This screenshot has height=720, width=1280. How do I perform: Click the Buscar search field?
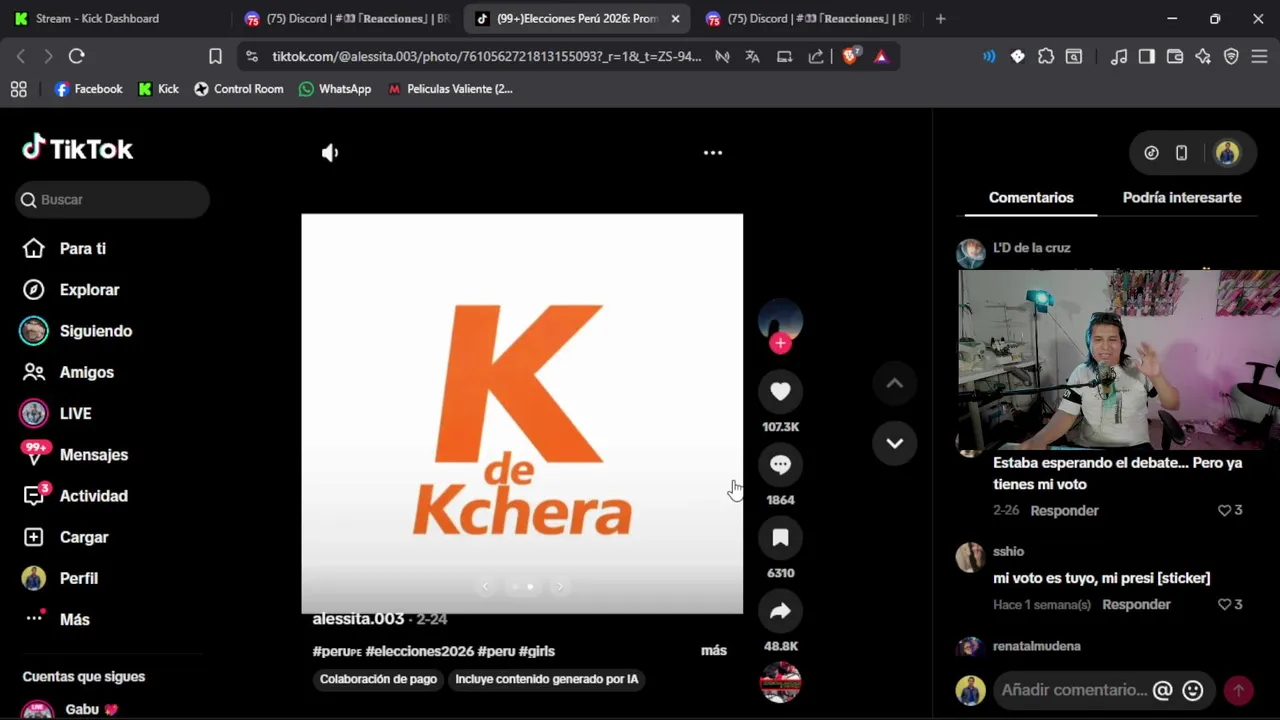[113, 200]
